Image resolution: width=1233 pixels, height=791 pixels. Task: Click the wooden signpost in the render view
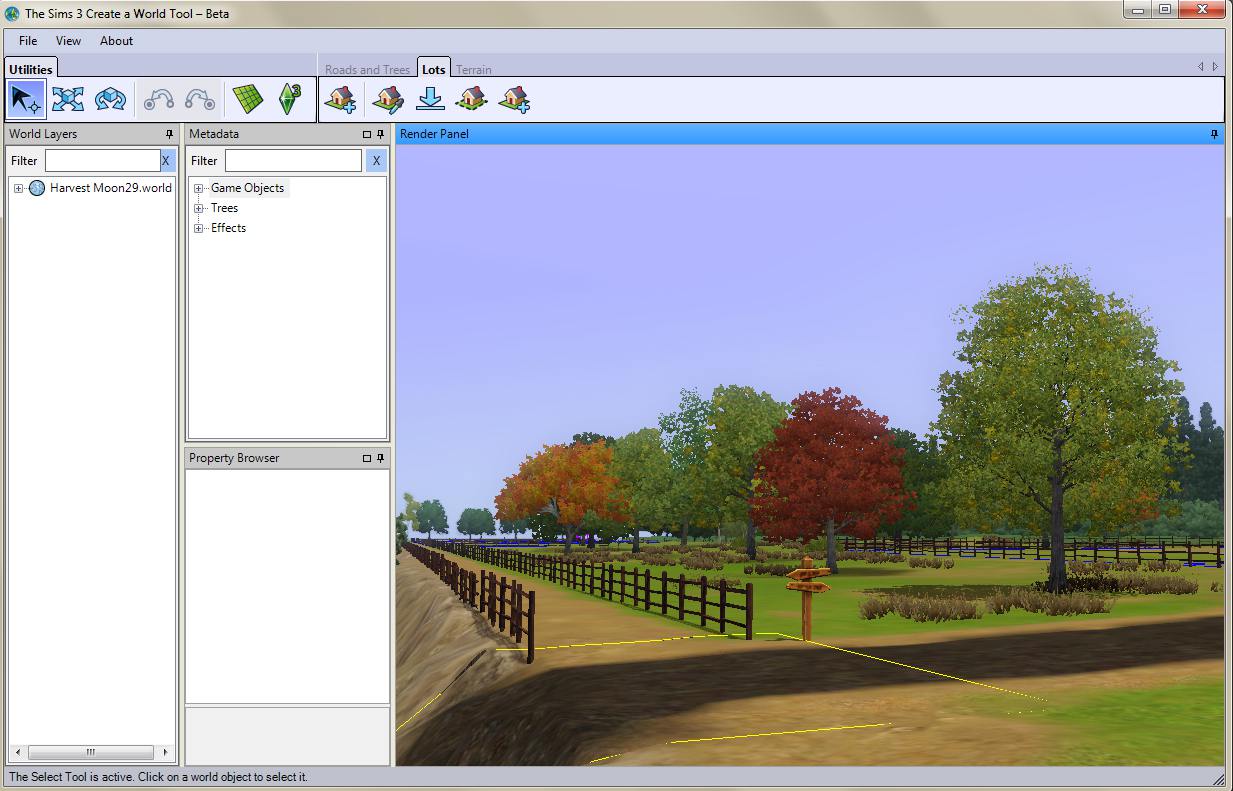(807, 597)
